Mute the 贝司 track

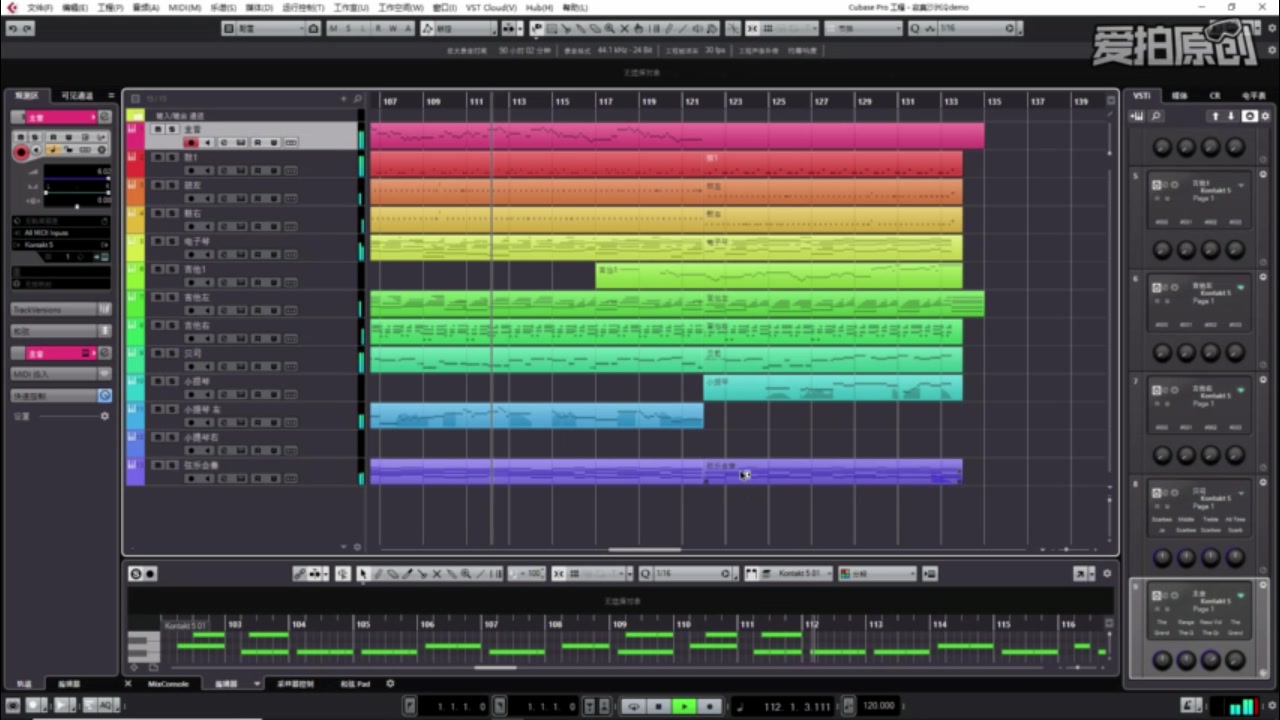tap(158, 353)
